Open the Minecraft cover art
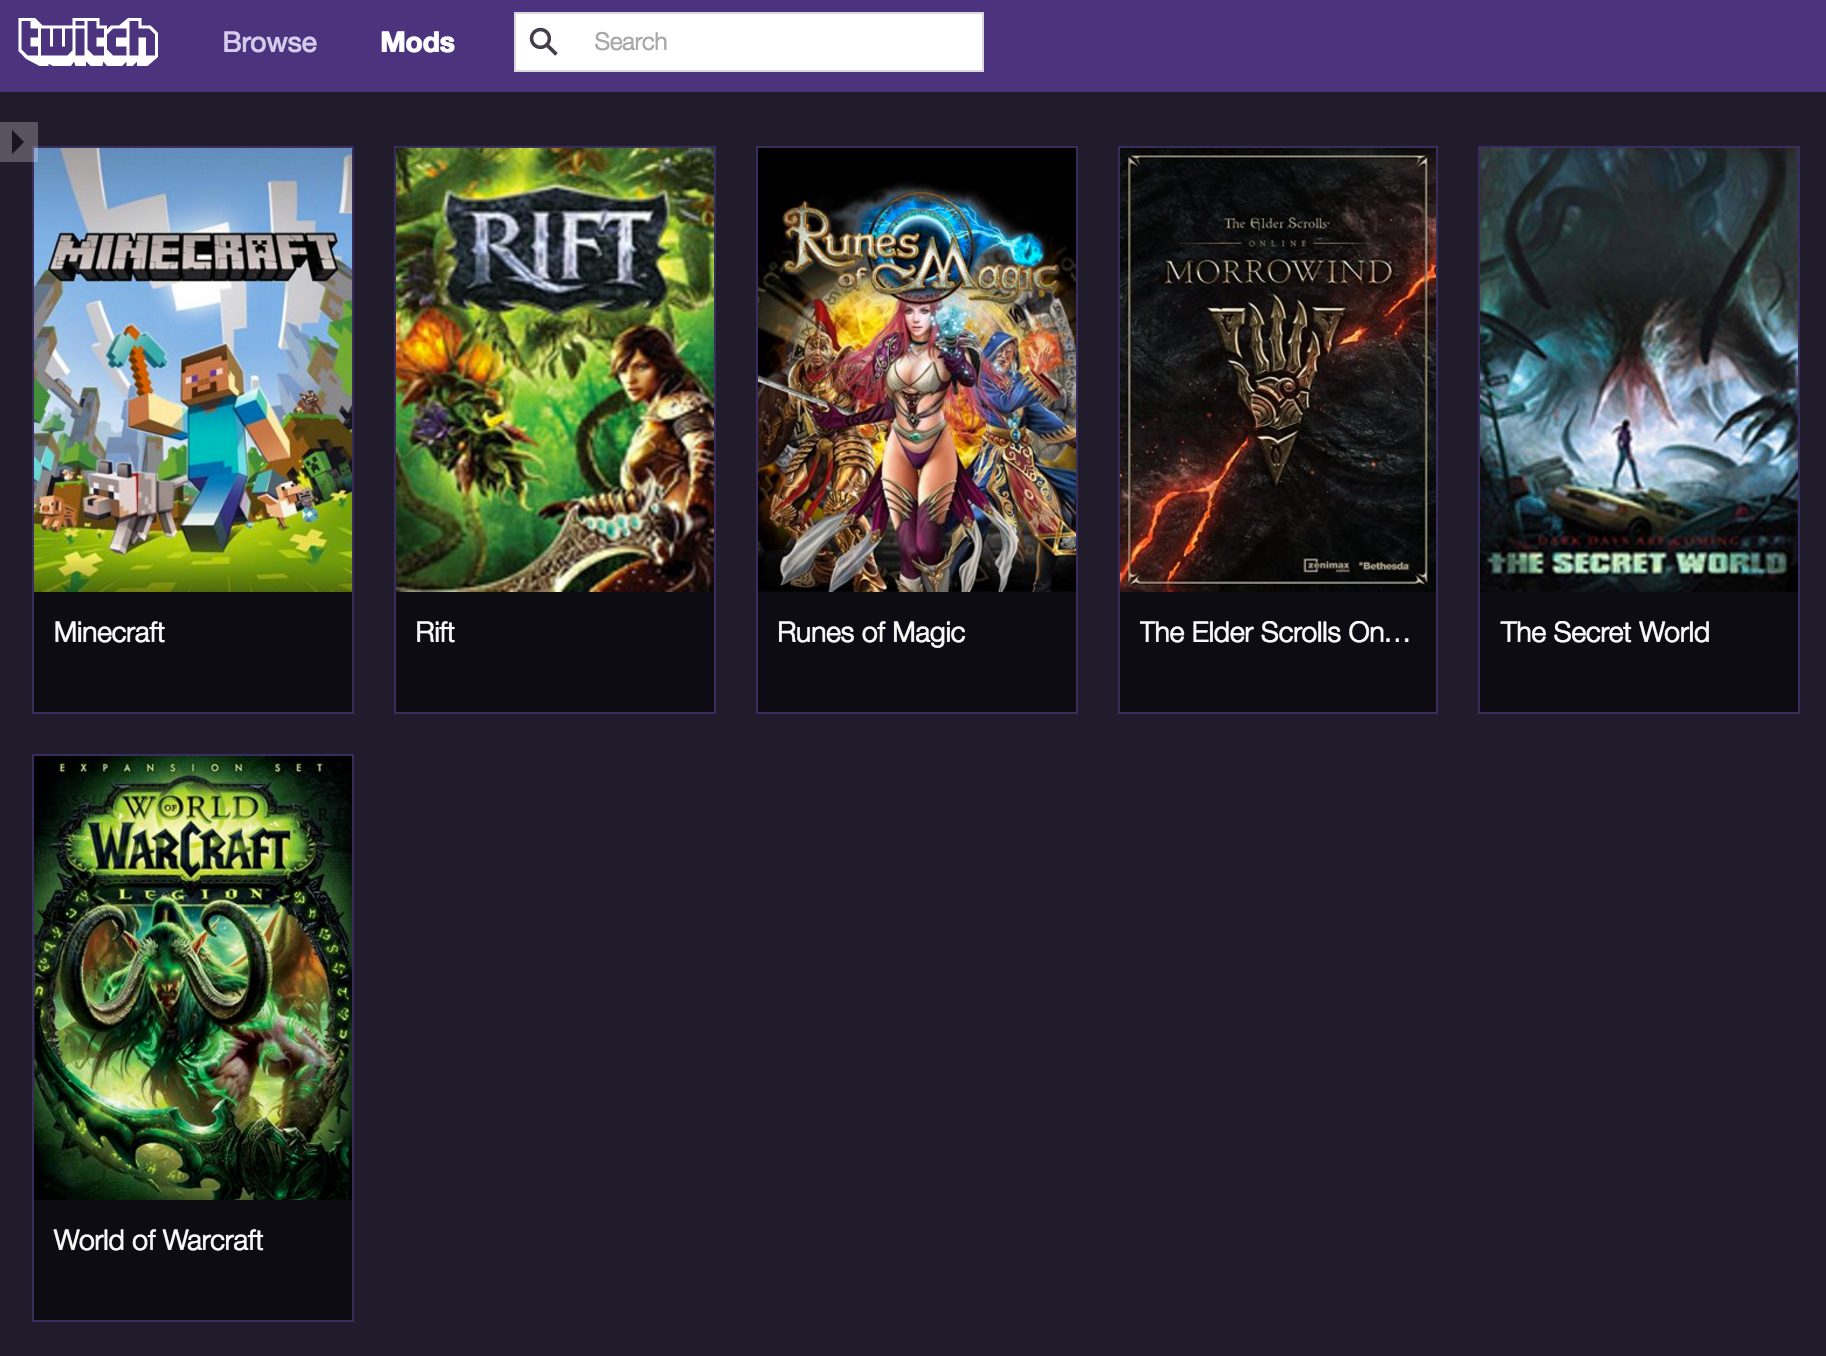 (193, 370)
